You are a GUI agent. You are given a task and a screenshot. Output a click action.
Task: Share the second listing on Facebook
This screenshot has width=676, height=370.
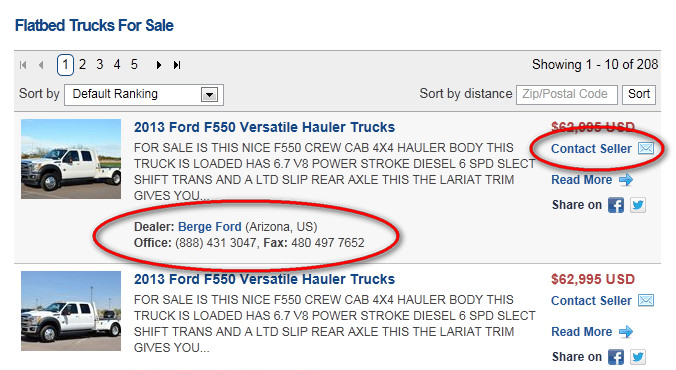pyautogui.click(x=616, y=357)
